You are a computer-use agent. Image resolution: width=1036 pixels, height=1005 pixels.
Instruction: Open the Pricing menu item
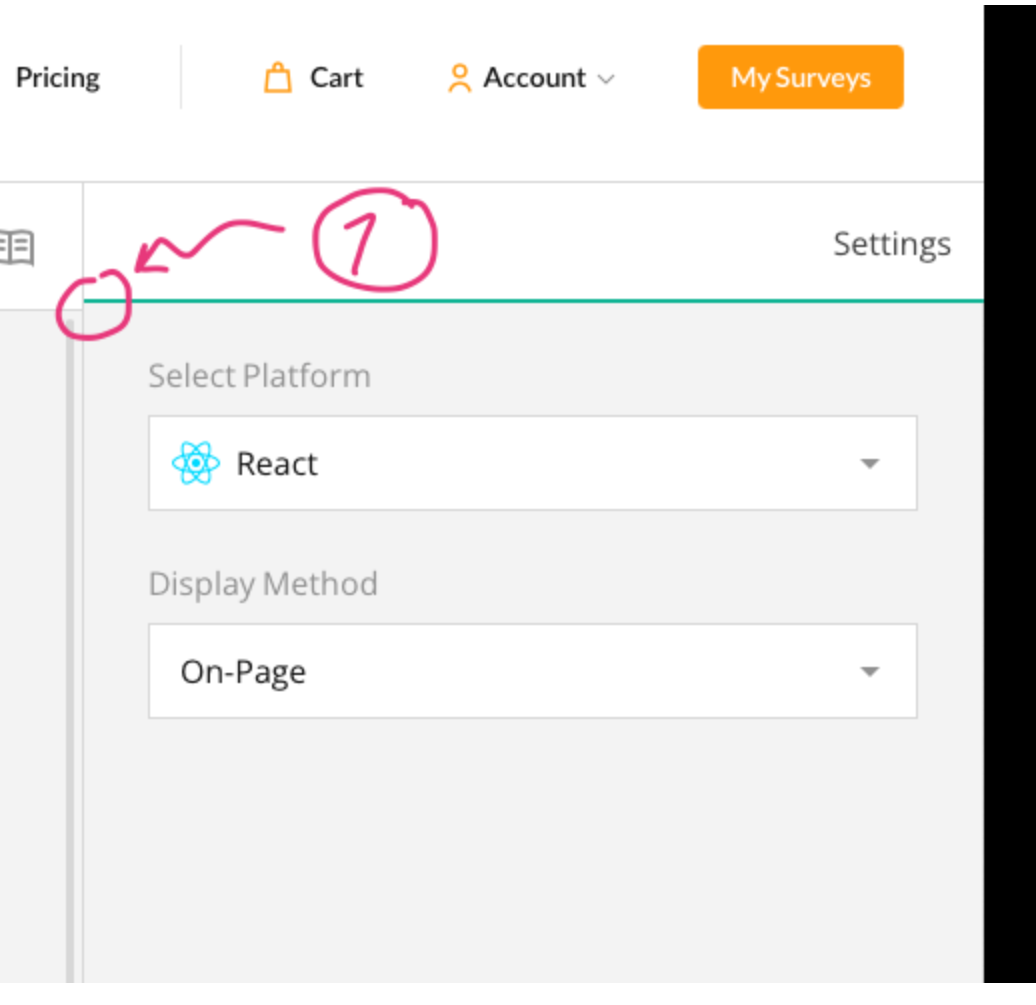click(57, 77)
